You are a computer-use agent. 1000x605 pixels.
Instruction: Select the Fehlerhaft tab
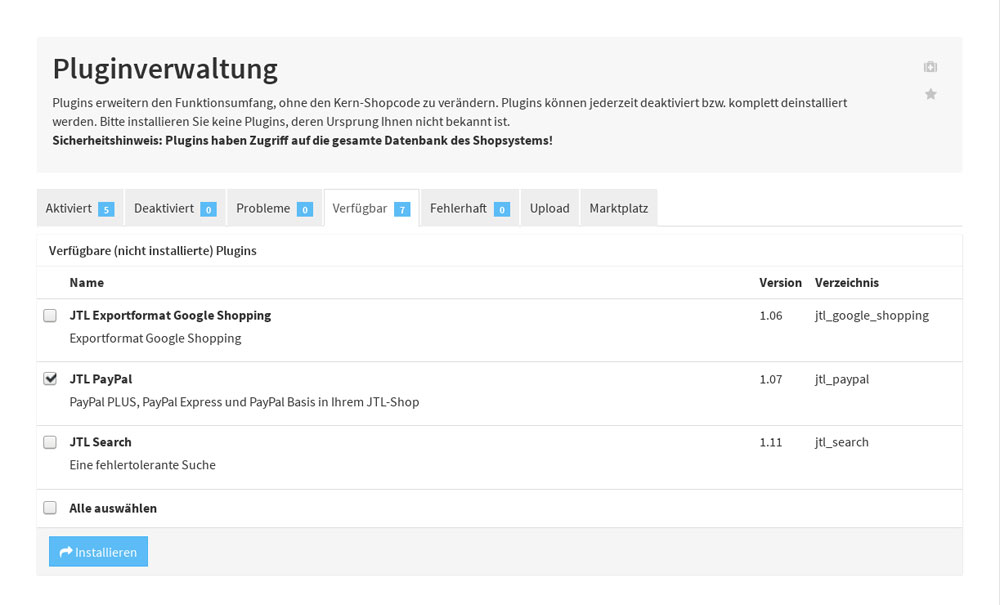click(458, 208)
